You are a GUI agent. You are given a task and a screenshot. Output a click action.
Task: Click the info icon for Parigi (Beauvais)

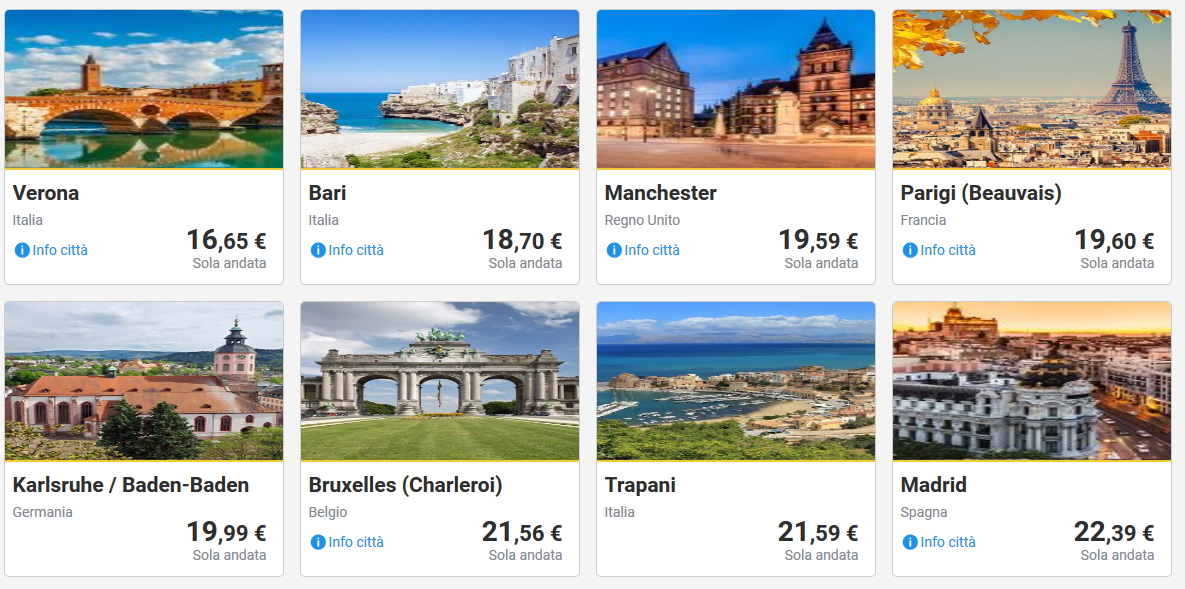pos(910,250)
